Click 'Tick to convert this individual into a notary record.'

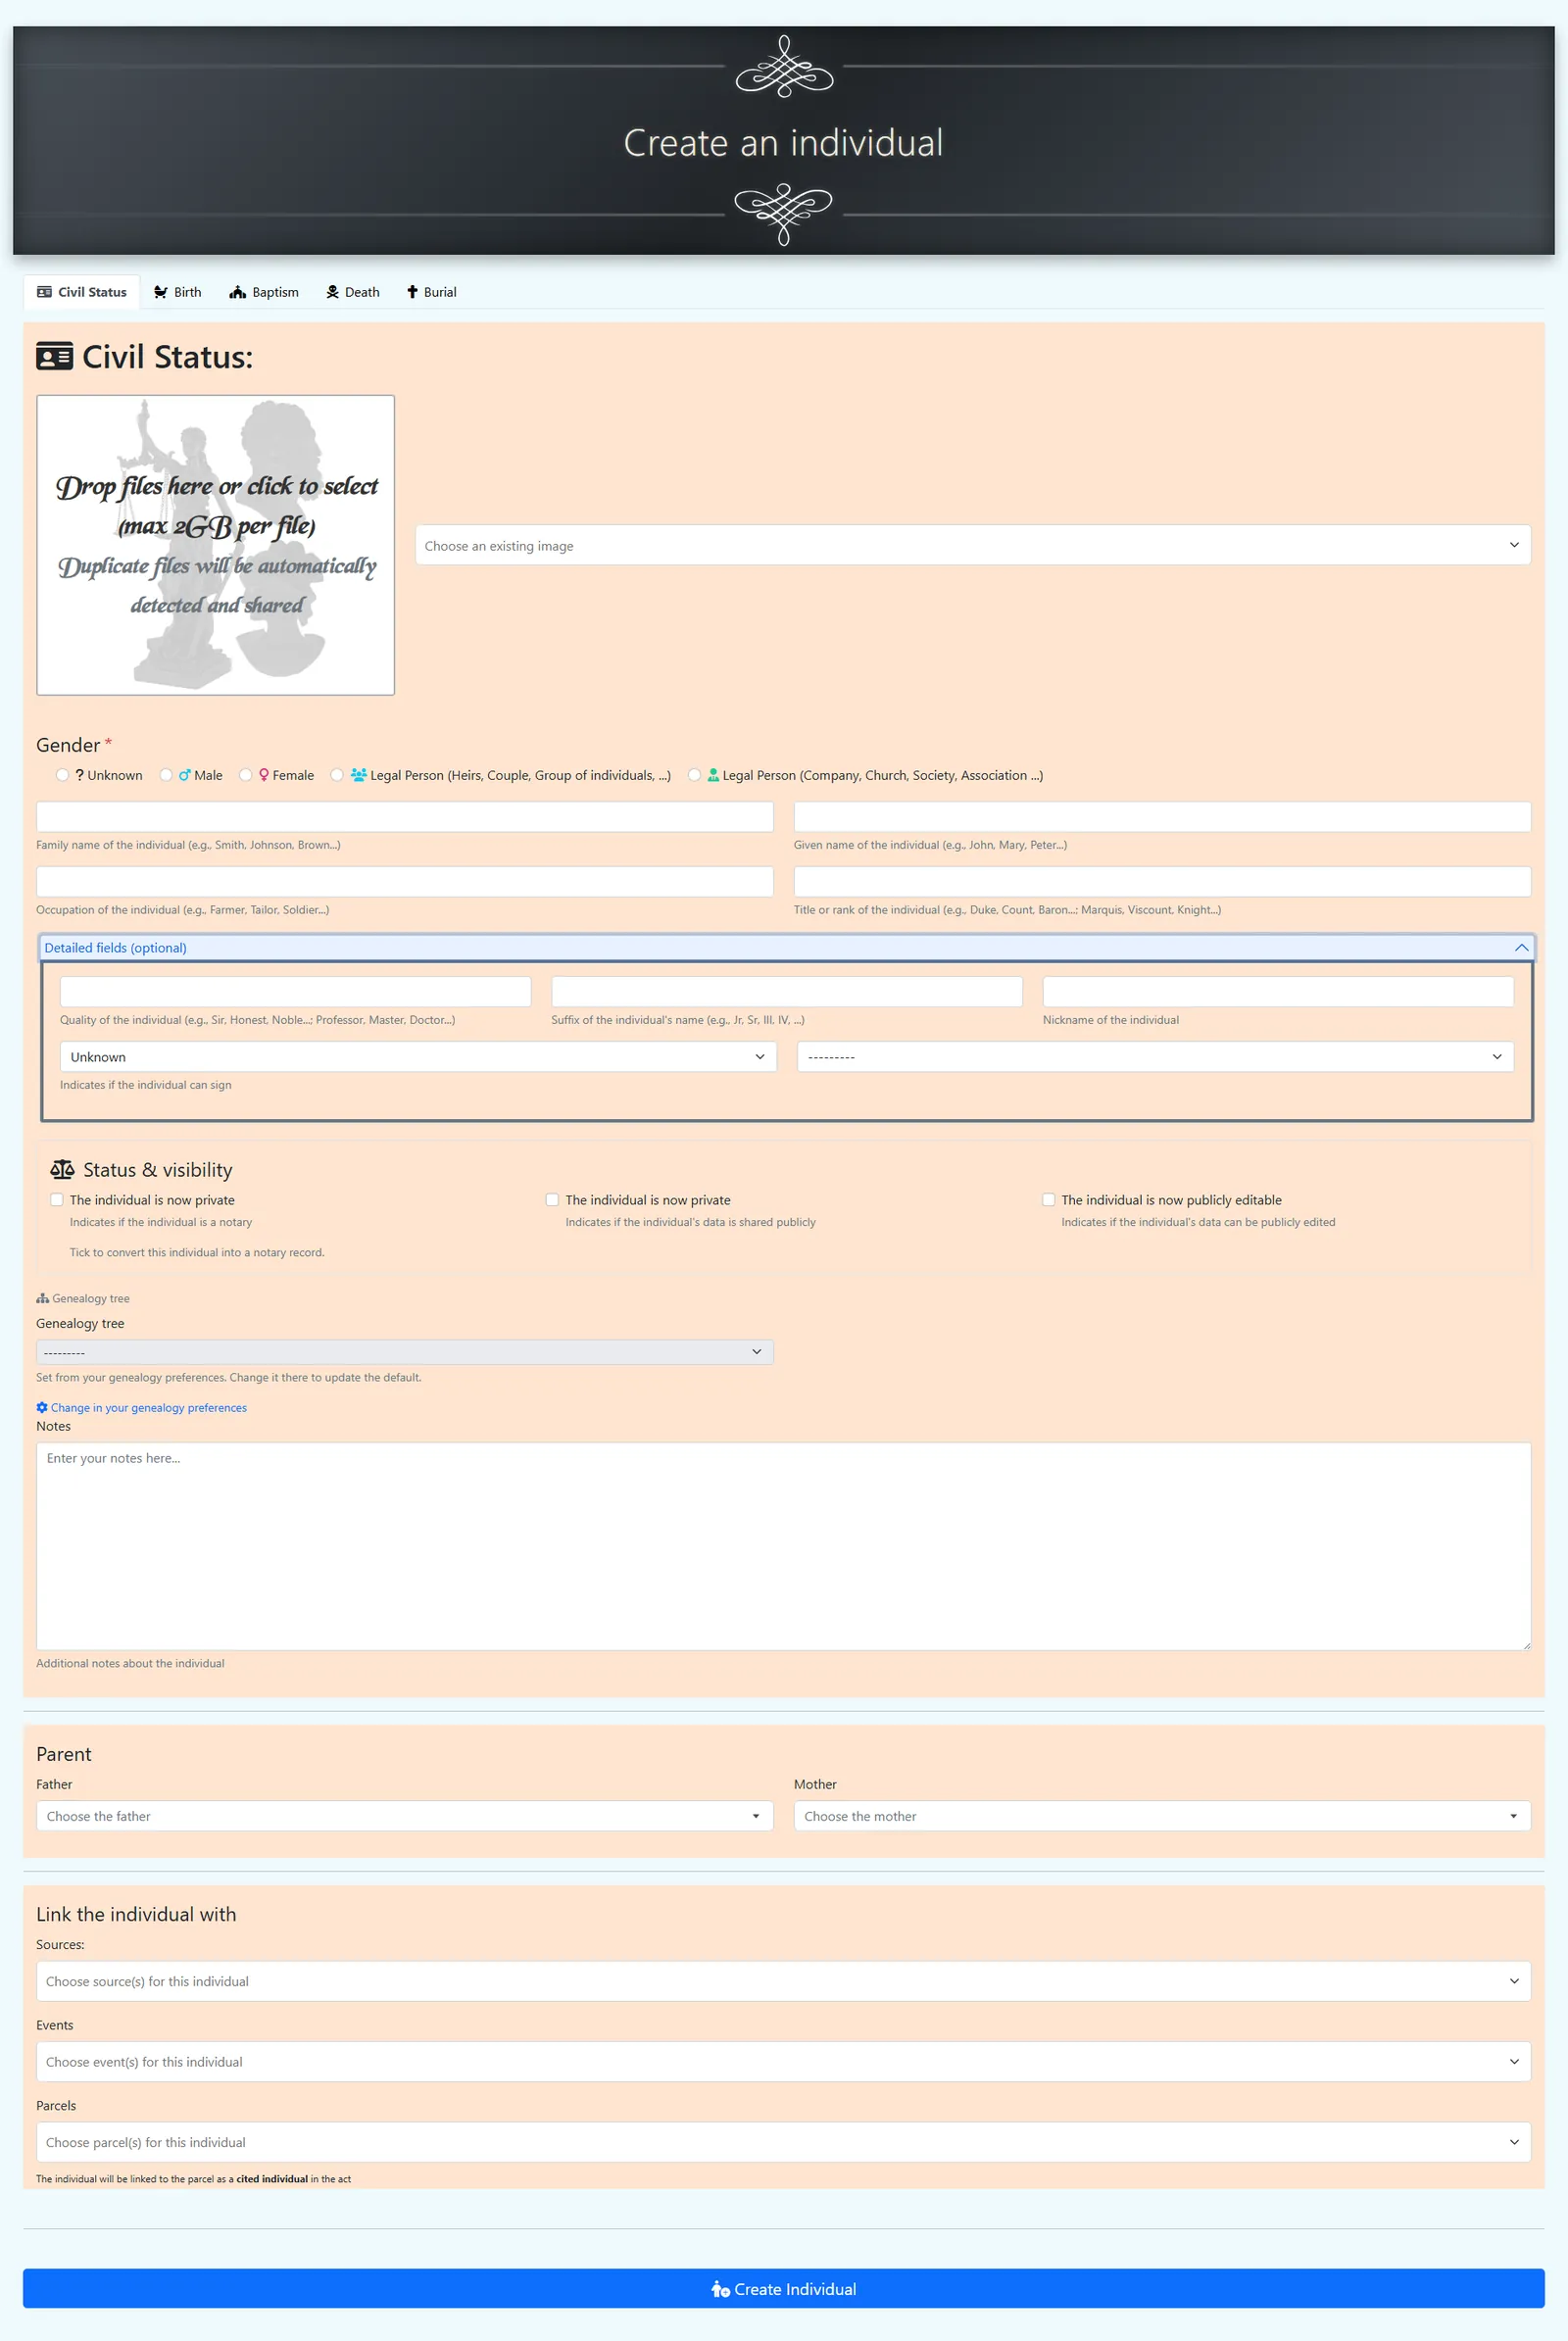click(x=197, y=1252)
